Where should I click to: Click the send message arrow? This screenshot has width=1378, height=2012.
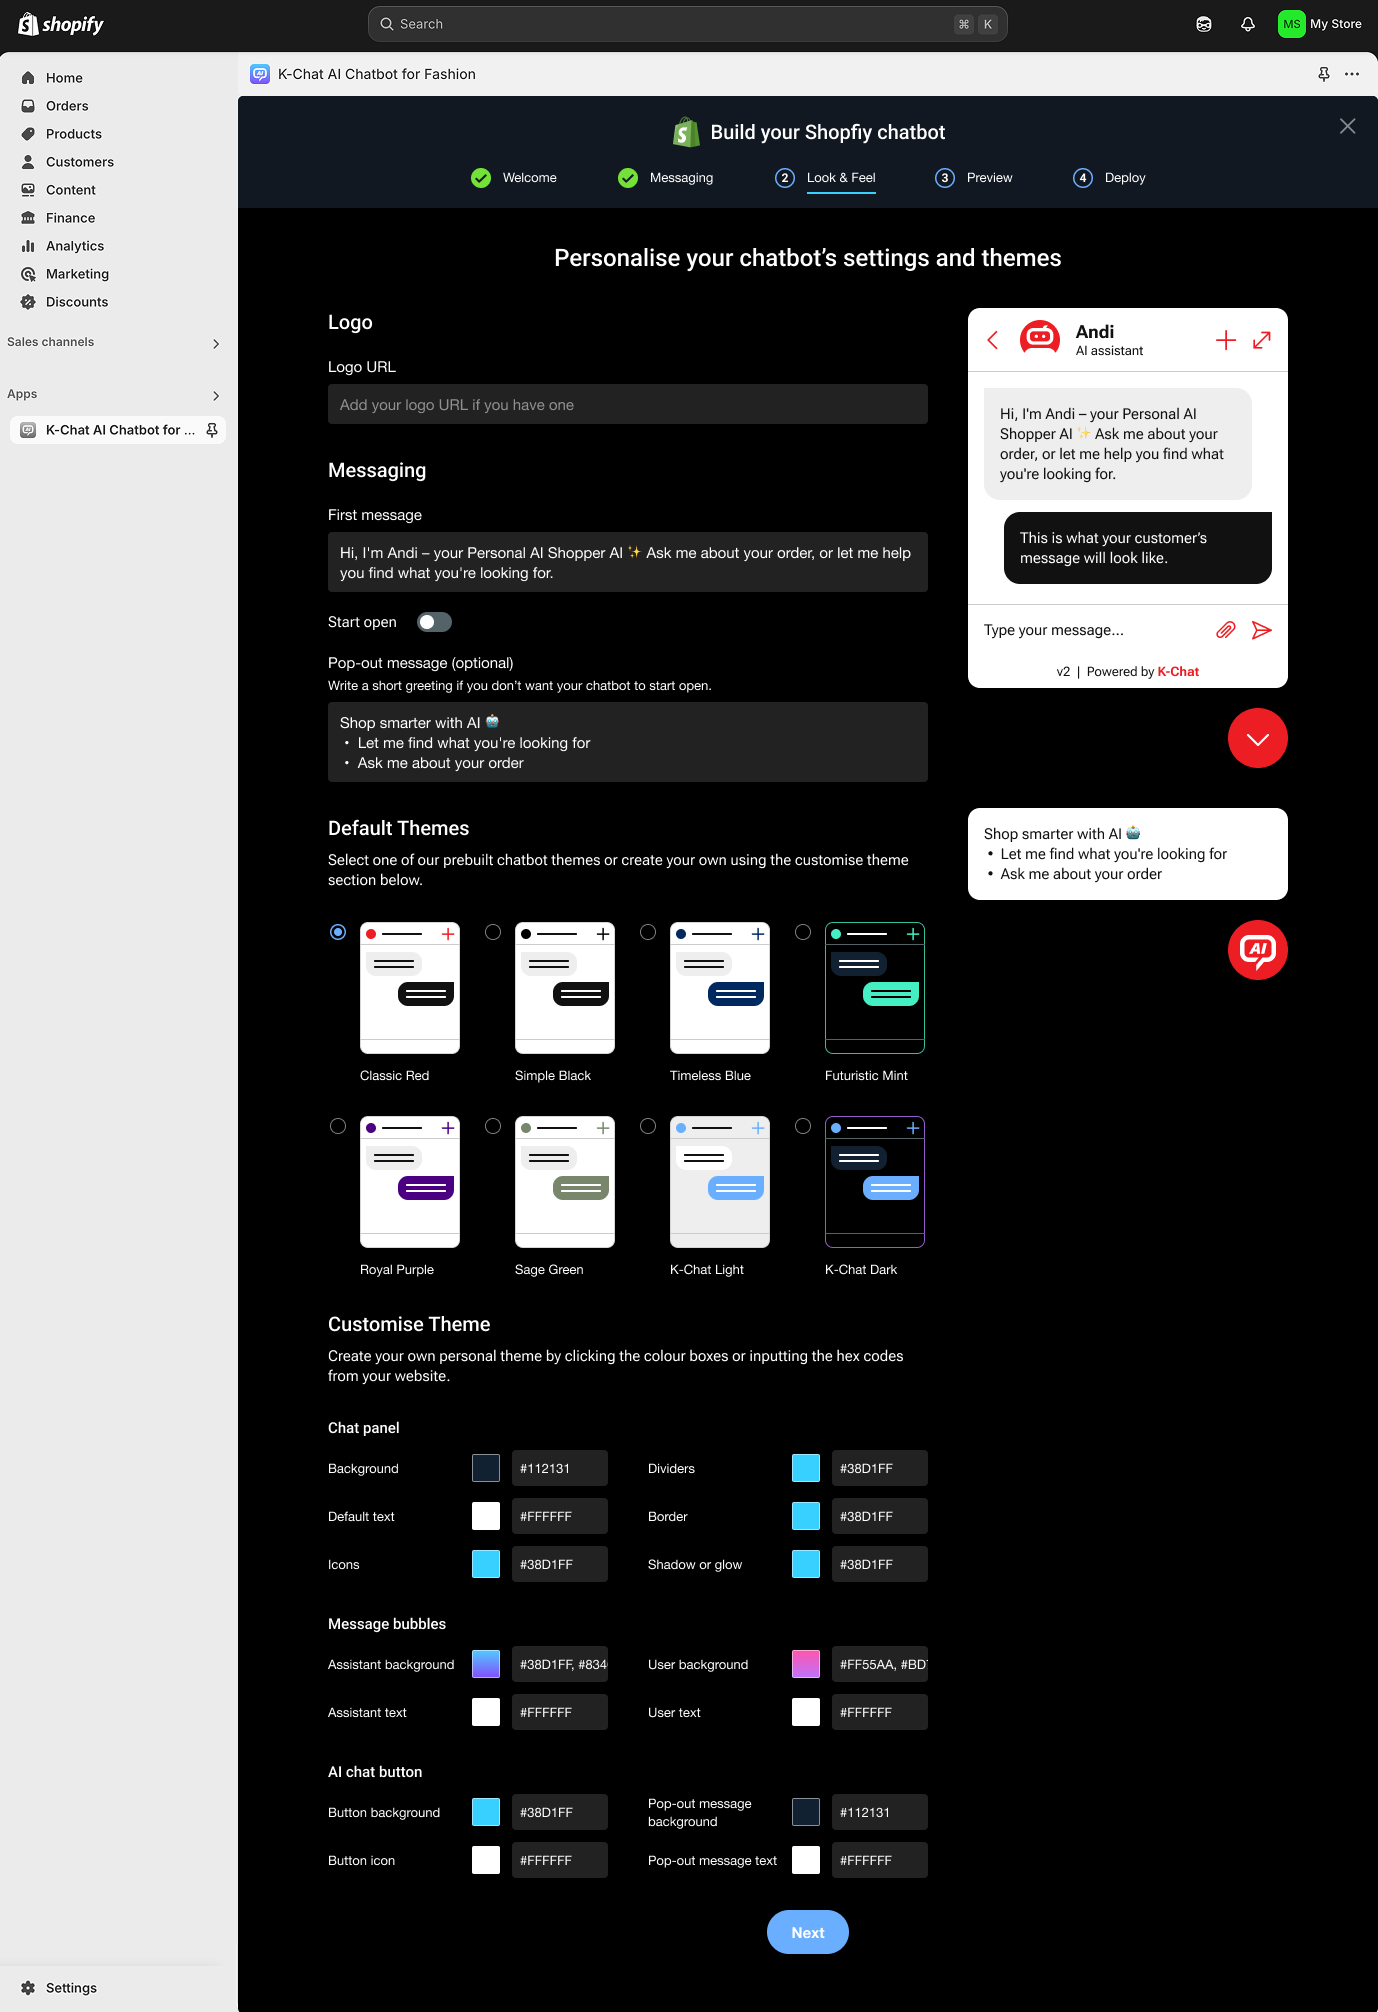pos(1262,630)
